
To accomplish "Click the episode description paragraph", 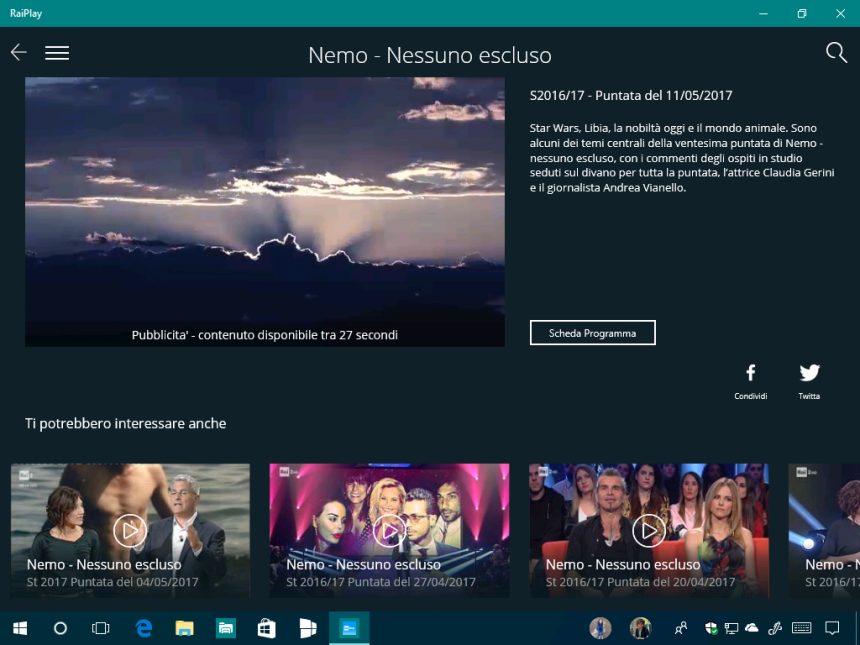I will tap(682, 158).
